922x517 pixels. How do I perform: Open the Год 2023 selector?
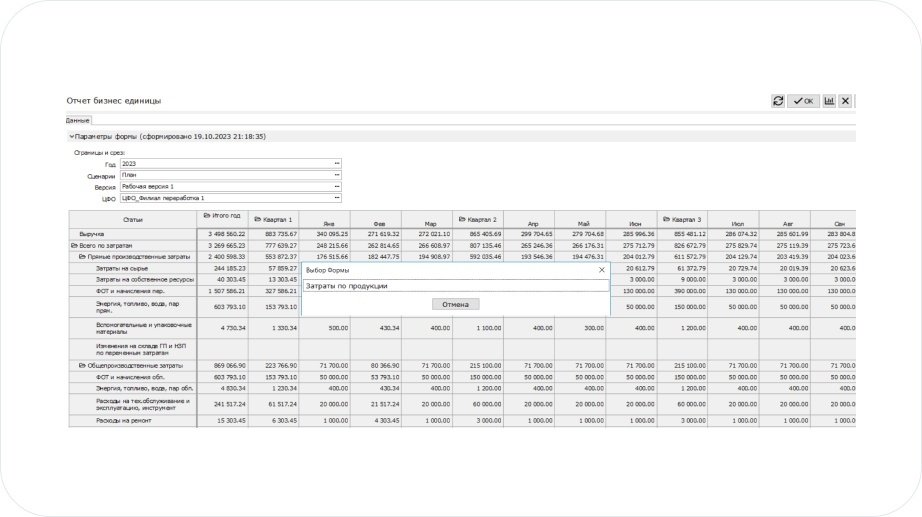point(337,163)
